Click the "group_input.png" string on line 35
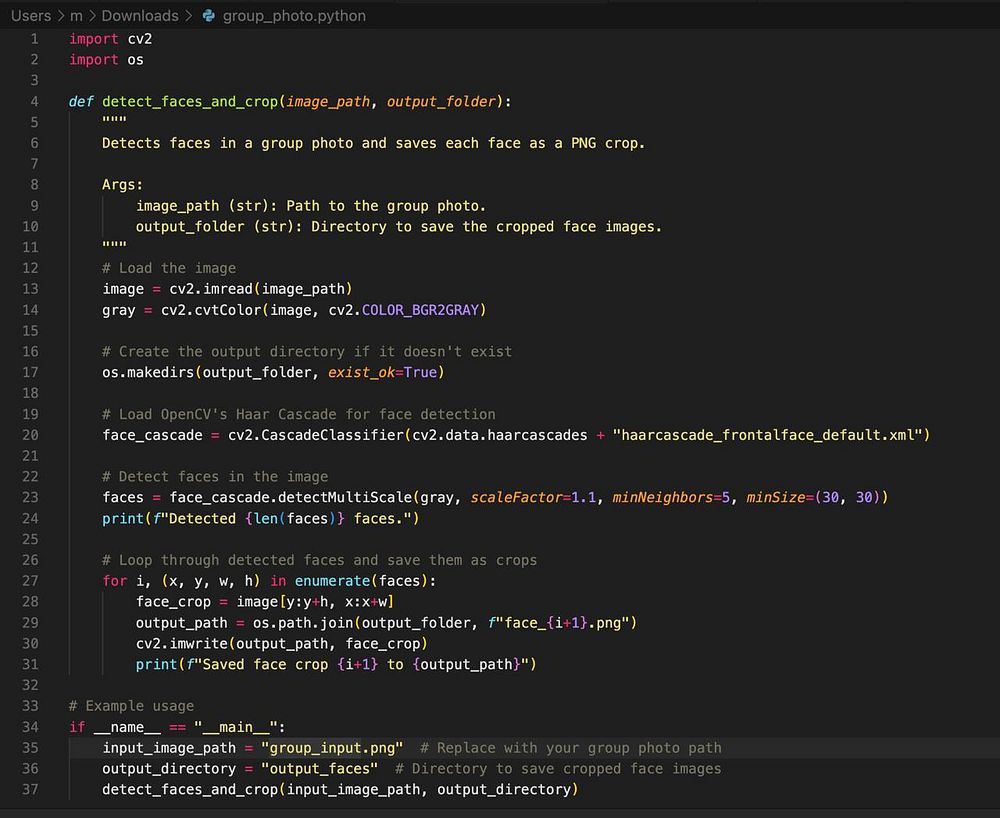This screenshot has height=818, width=1000. [332, 748]
